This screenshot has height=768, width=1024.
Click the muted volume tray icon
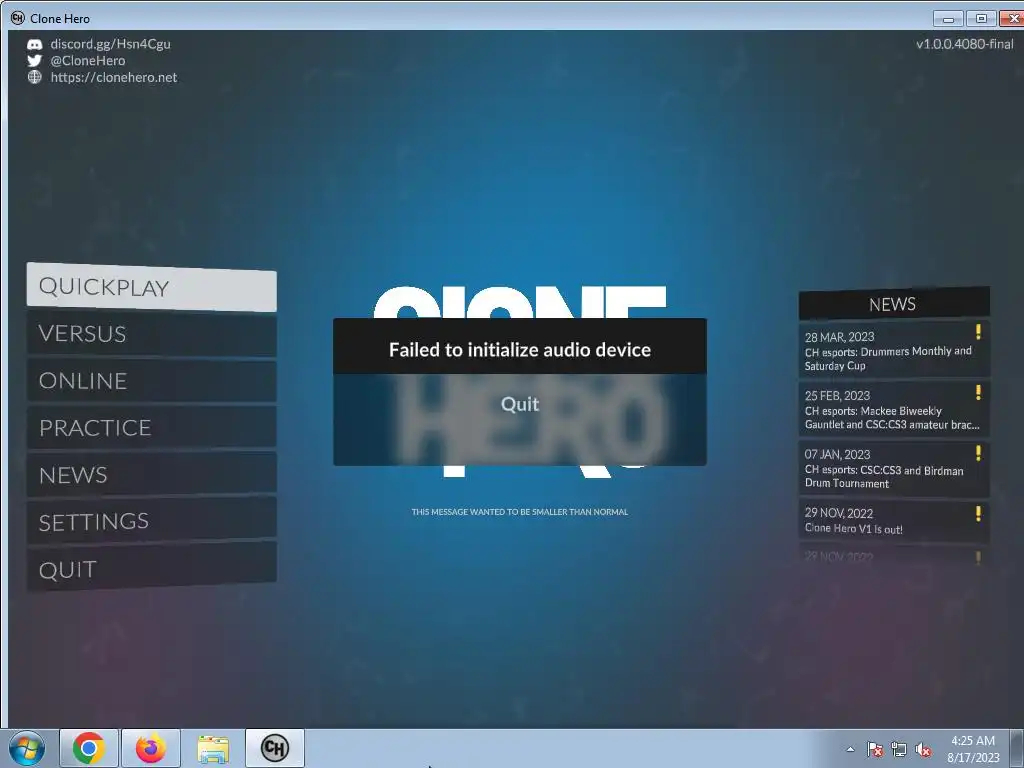[923, 749]
